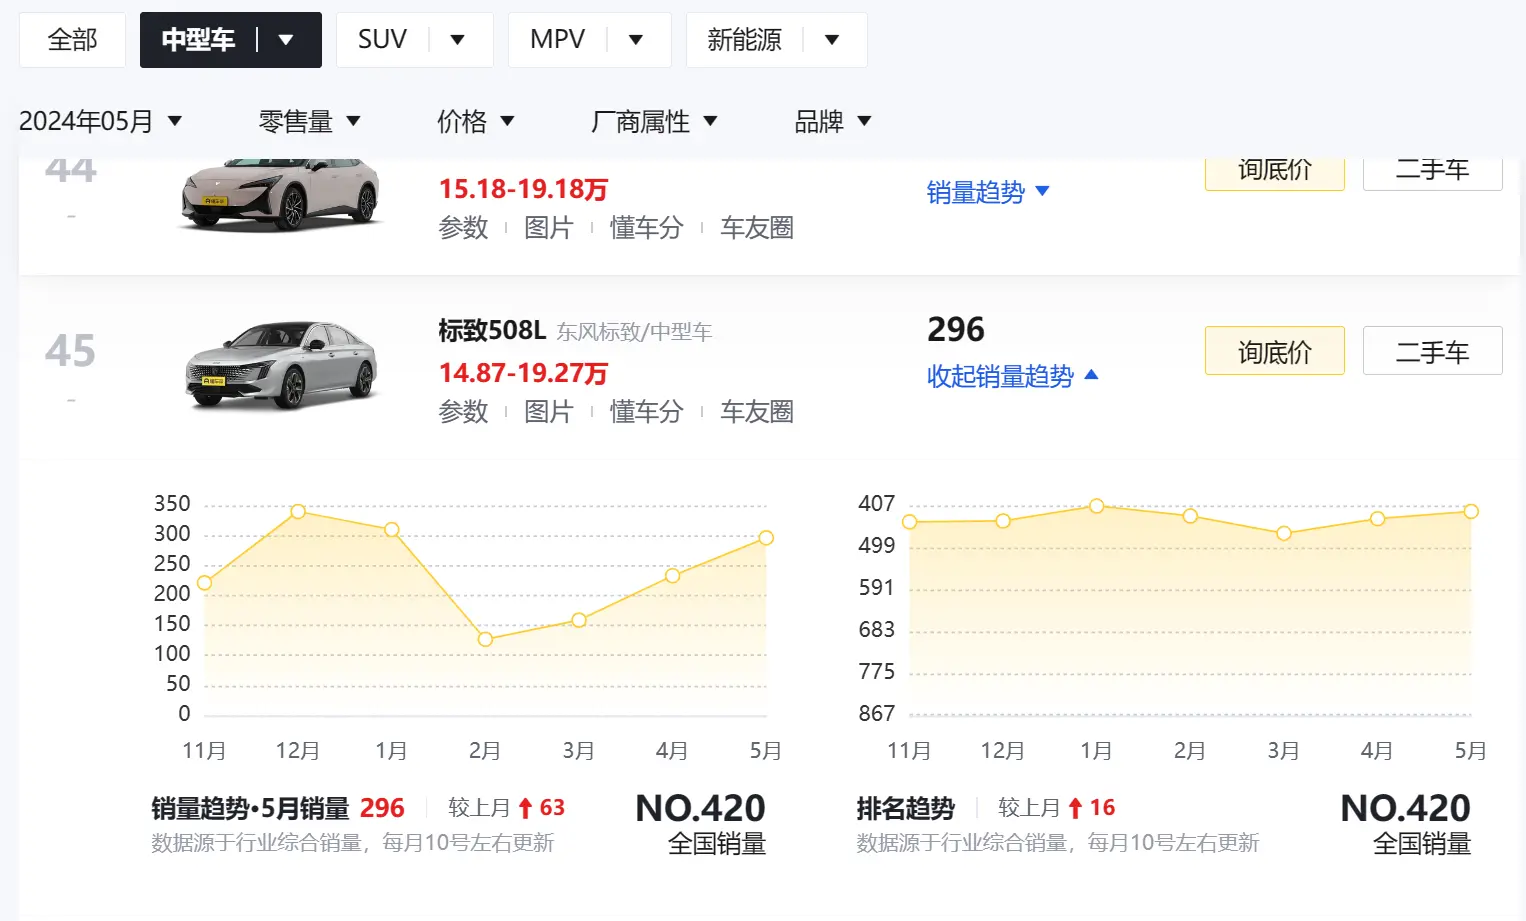Select the SUV category tab
Screen dimensions: 1526x921
[382, 40]
